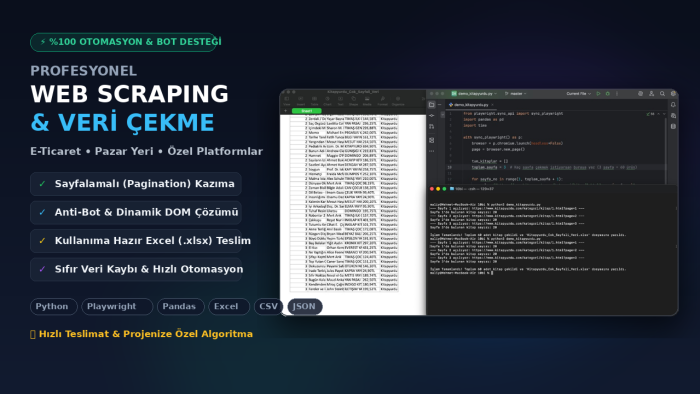Click the Anti-Bot & Dinamik DOM Çözümü feature
The width and height of the screenshot is (700, 394).
(x=136, y=212)
